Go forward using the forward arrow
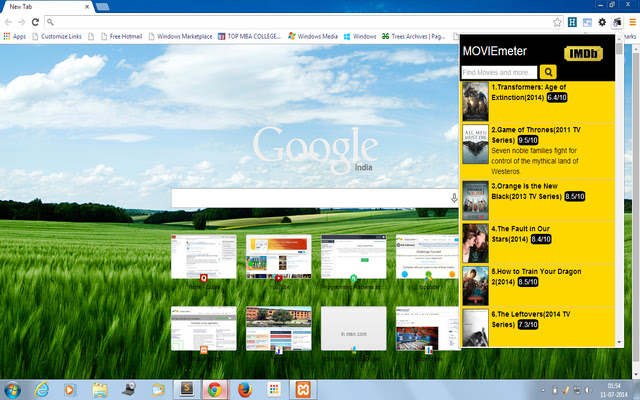640x400 pixels. pyautogui.click(x=22, y=22)
